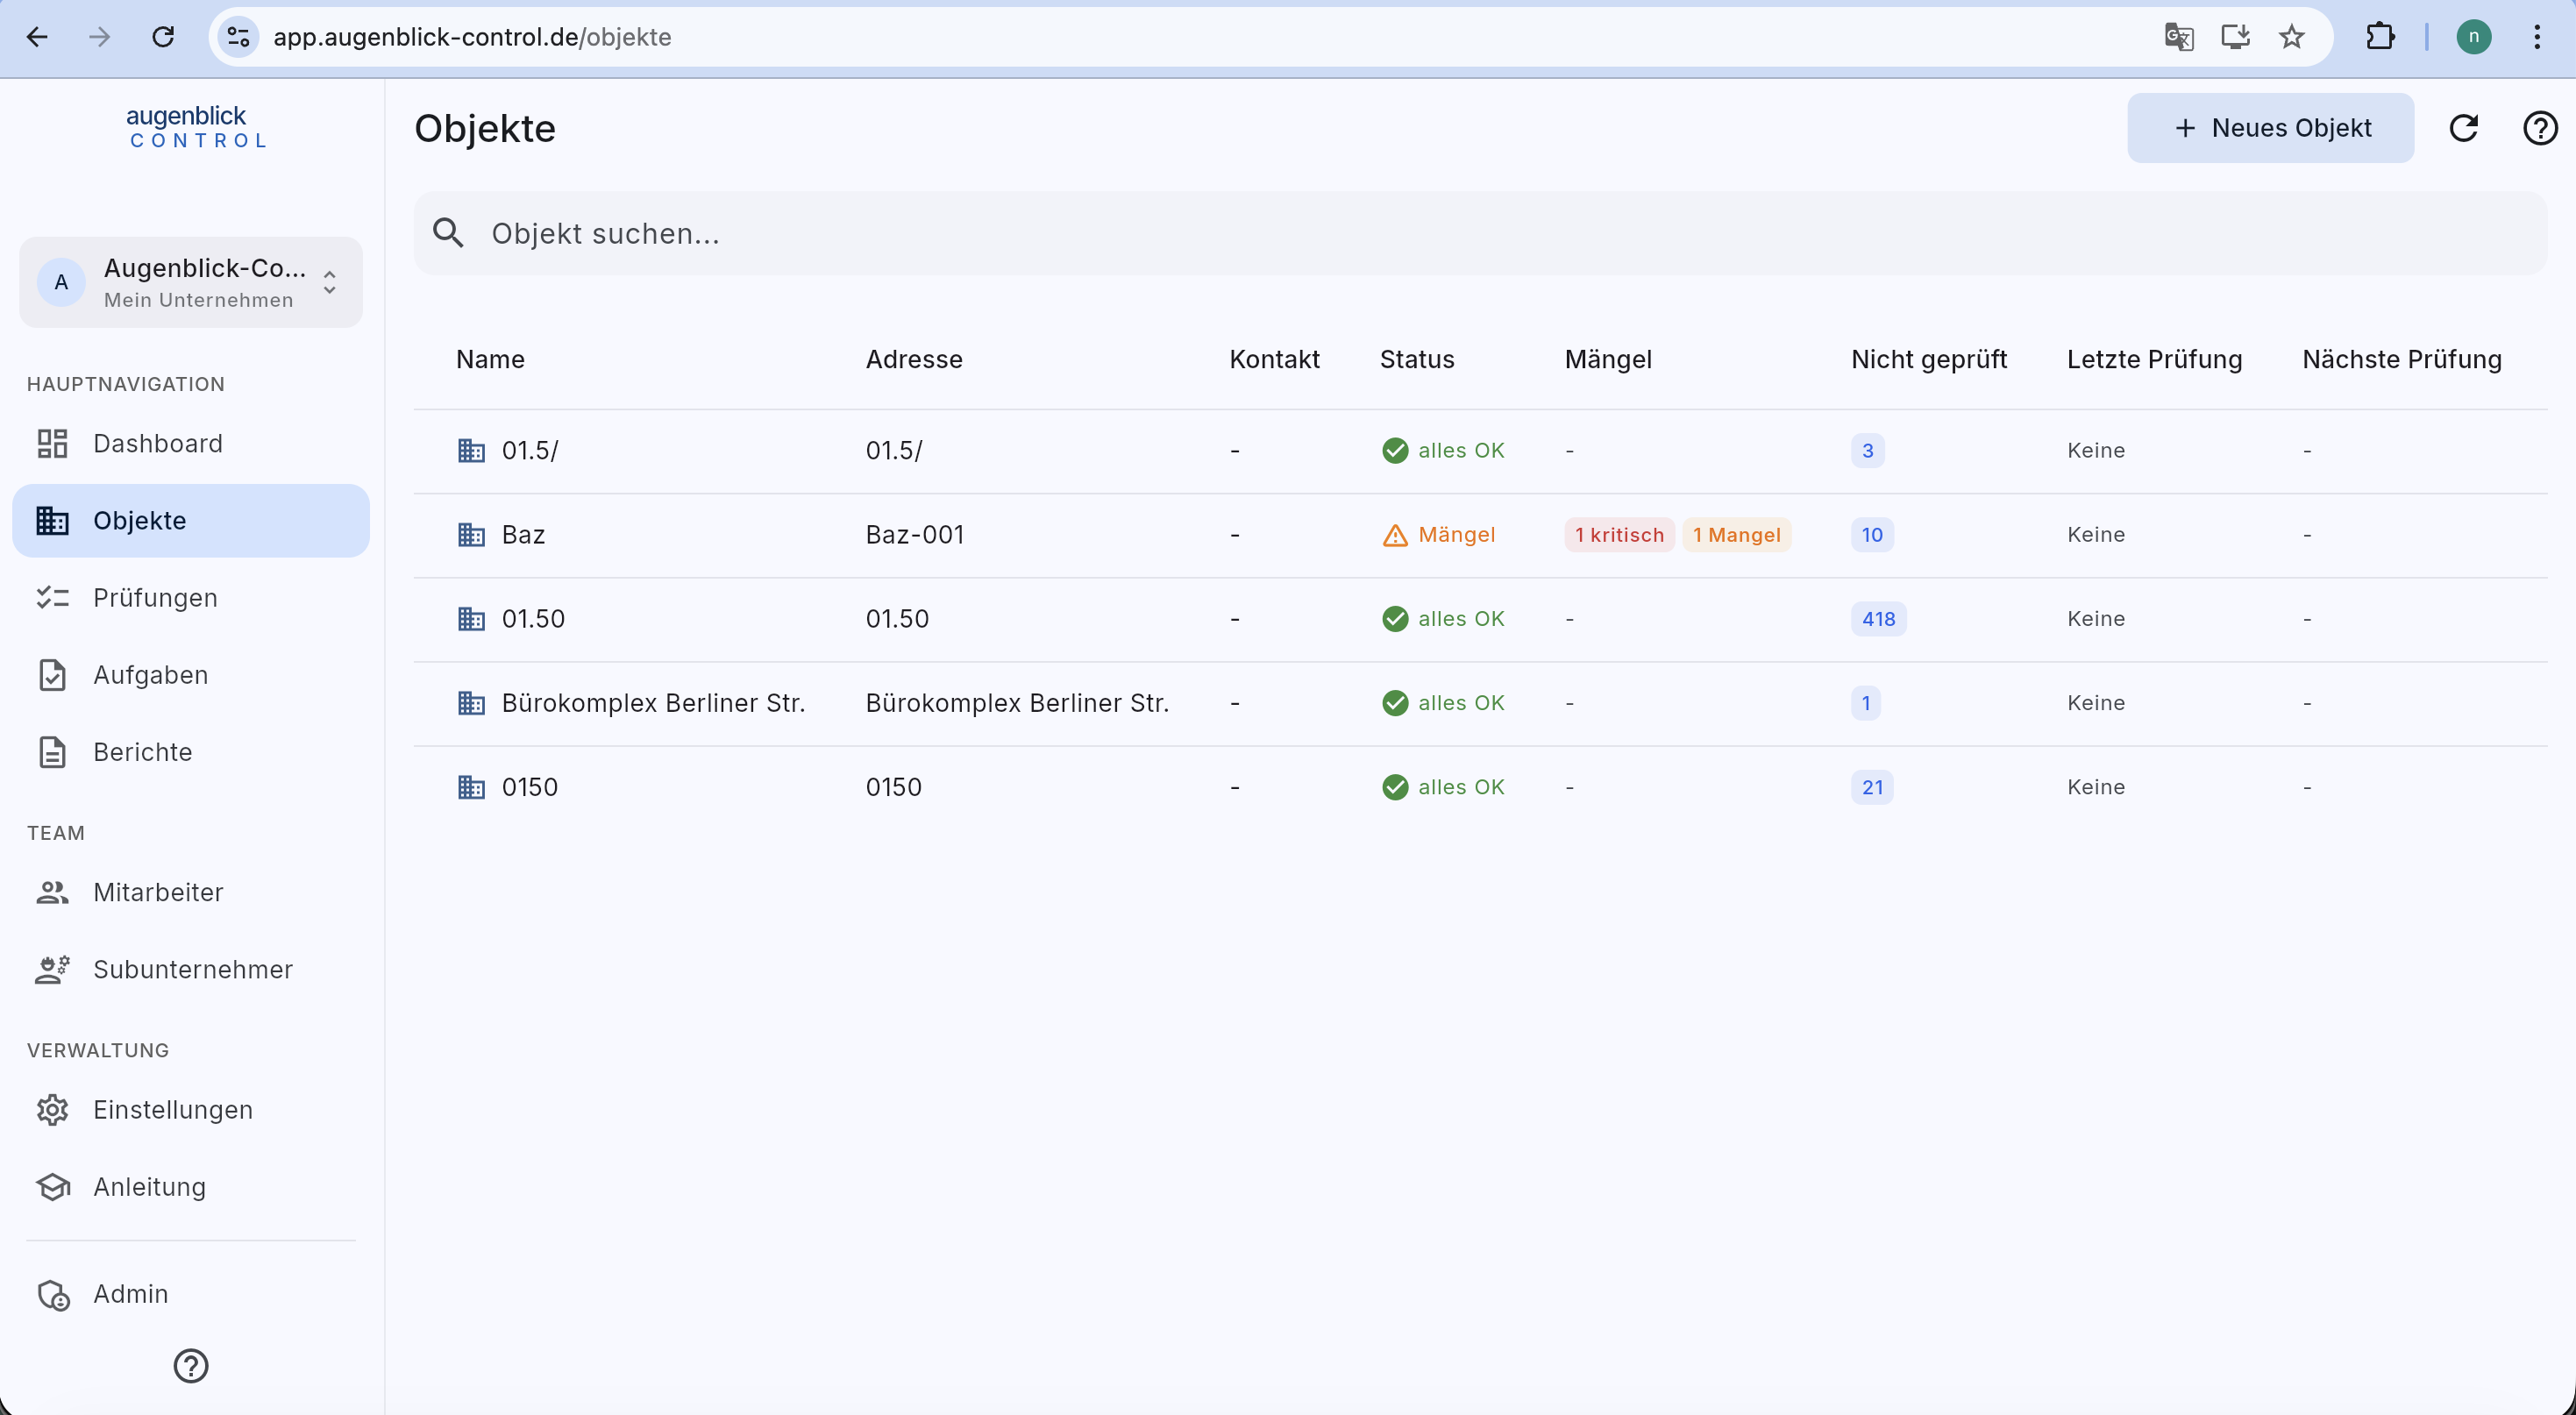Open the Bürokomplex Berliner Str. object

click(653, 703)
